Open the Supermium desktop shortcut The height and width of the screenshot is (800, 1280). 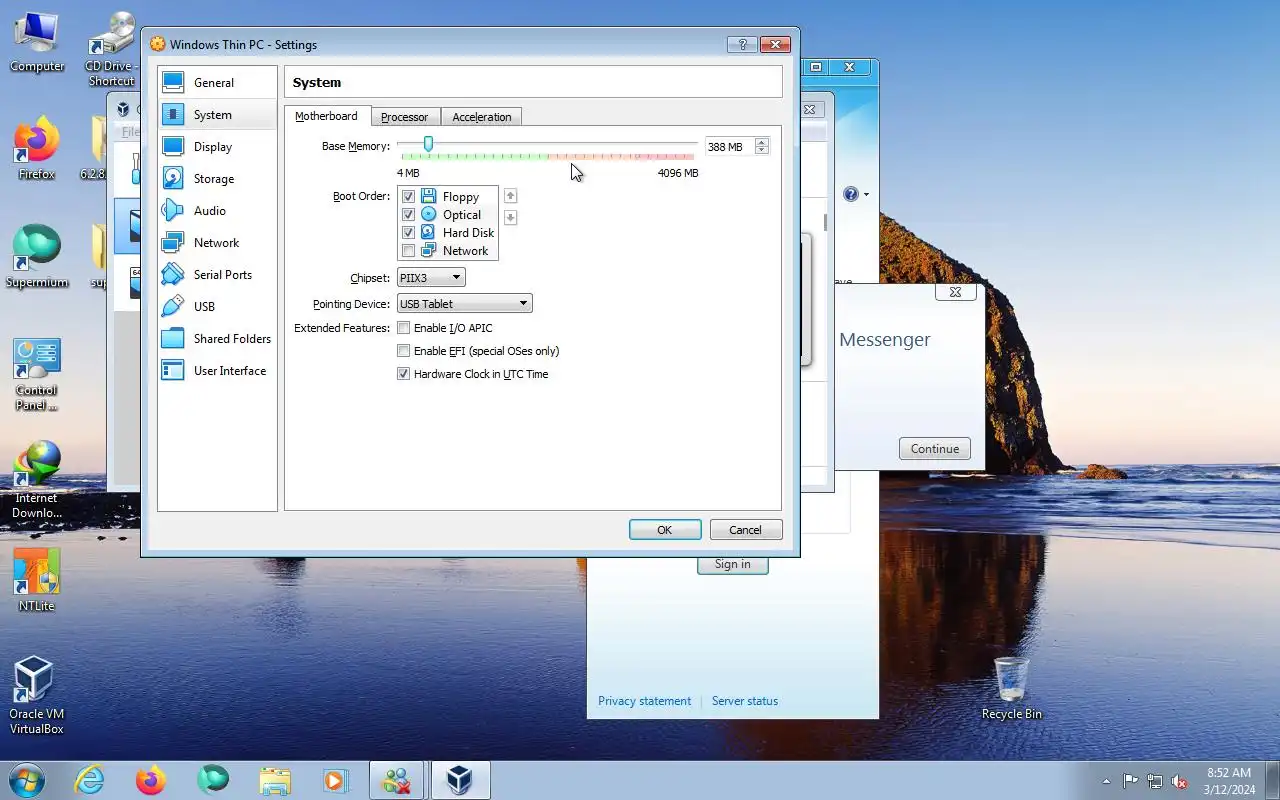coord(37,258)
